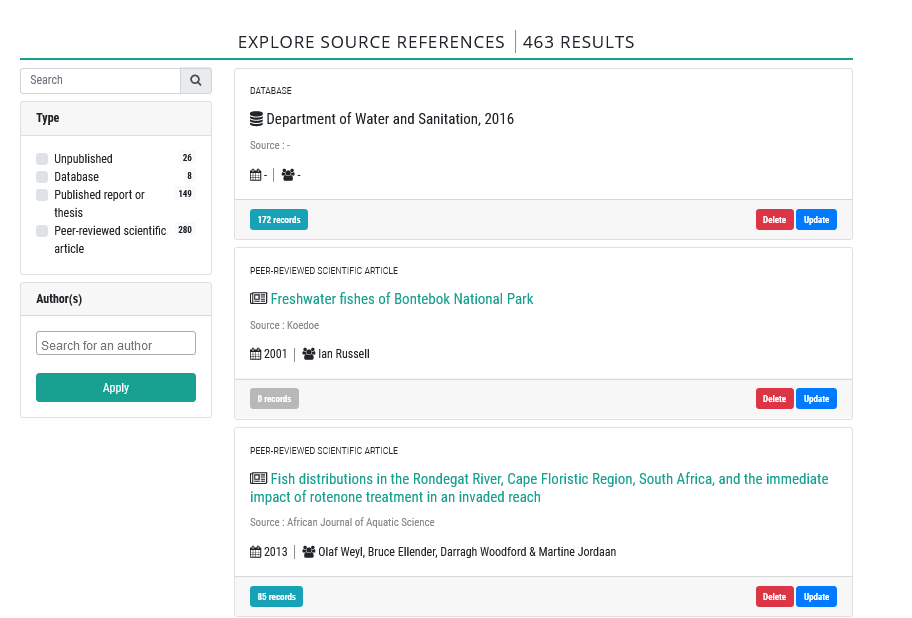Open the Rondegat River fish distributions article
Image resolution: width=912 pixels, height=618 pixels.
[539, 488]
